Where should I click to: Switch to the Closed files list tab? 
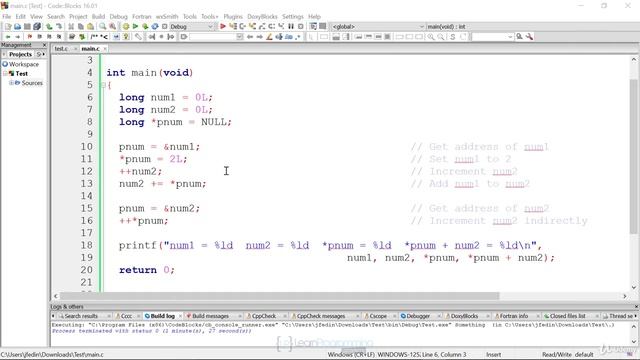coord(567,316)
